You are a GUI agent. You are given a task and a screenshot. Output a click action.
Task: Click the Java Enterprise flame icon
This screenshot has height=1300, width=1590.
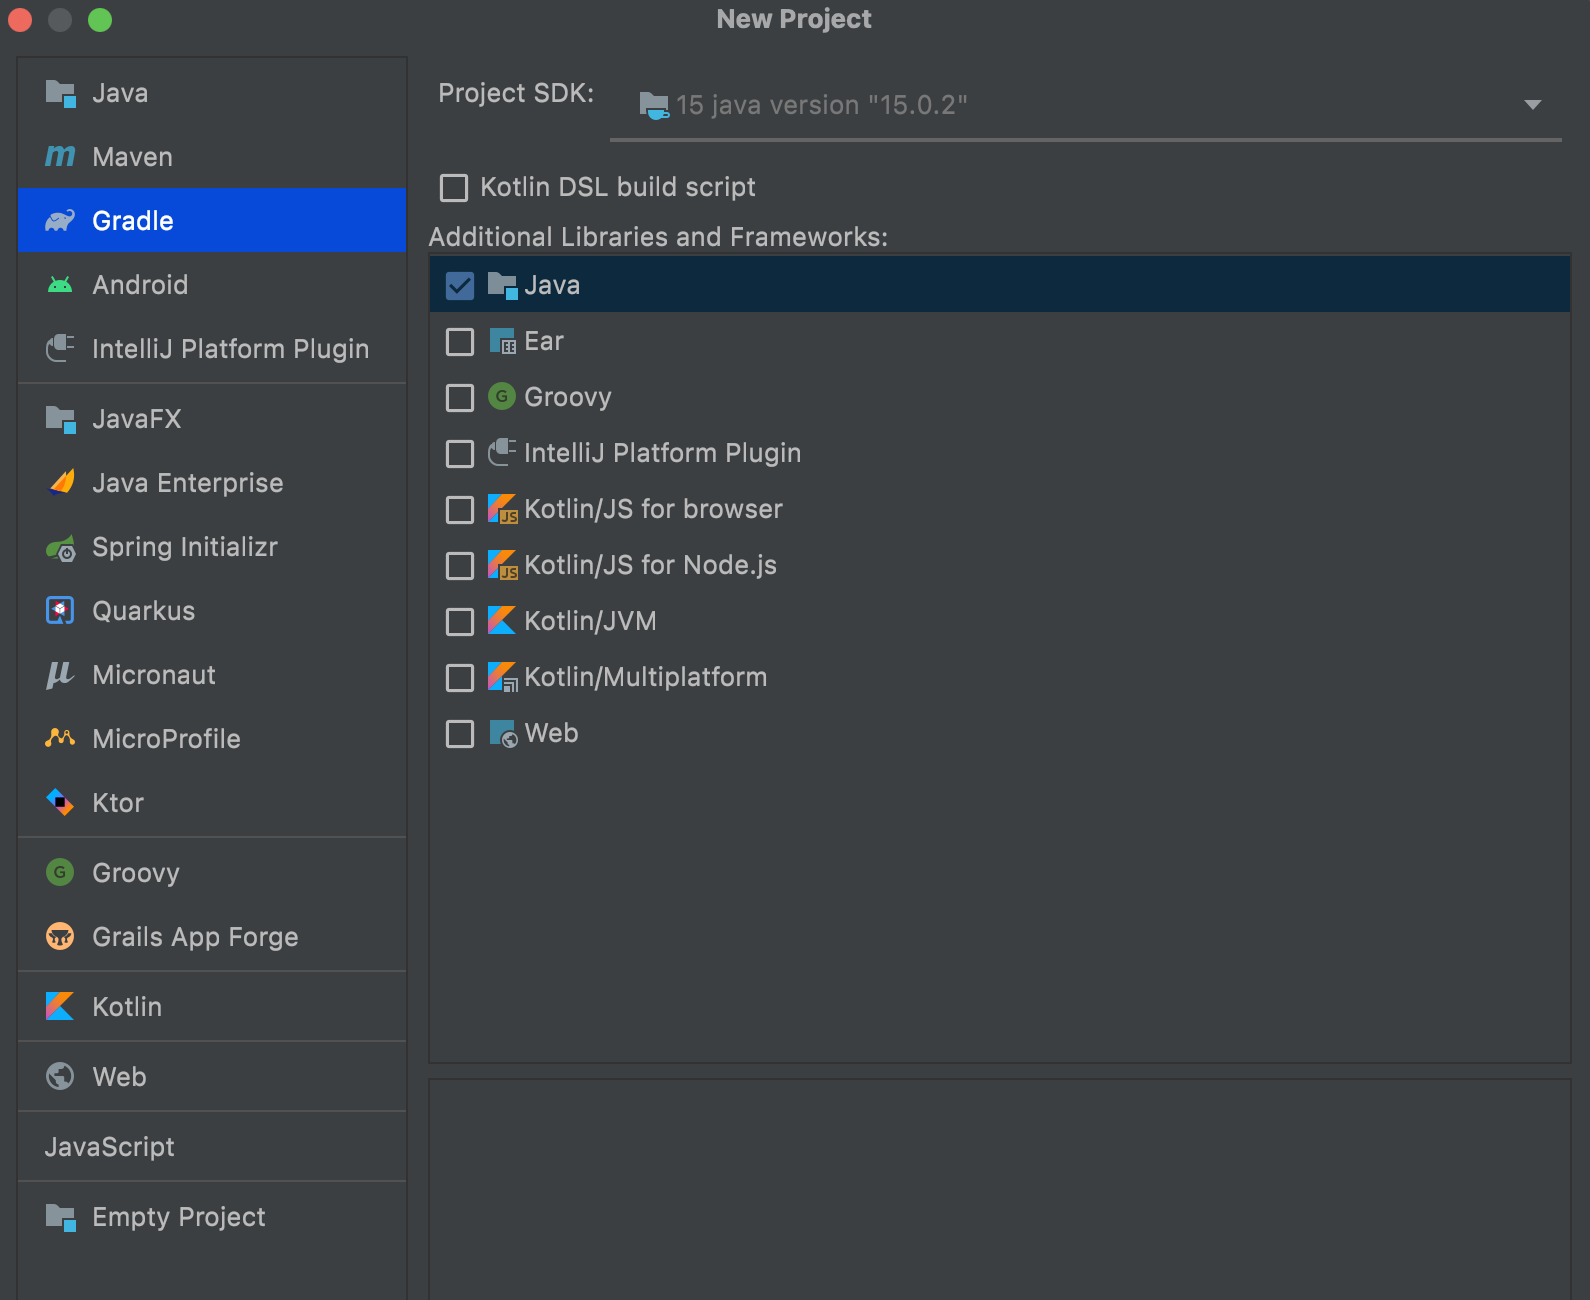tap(60, 483)
